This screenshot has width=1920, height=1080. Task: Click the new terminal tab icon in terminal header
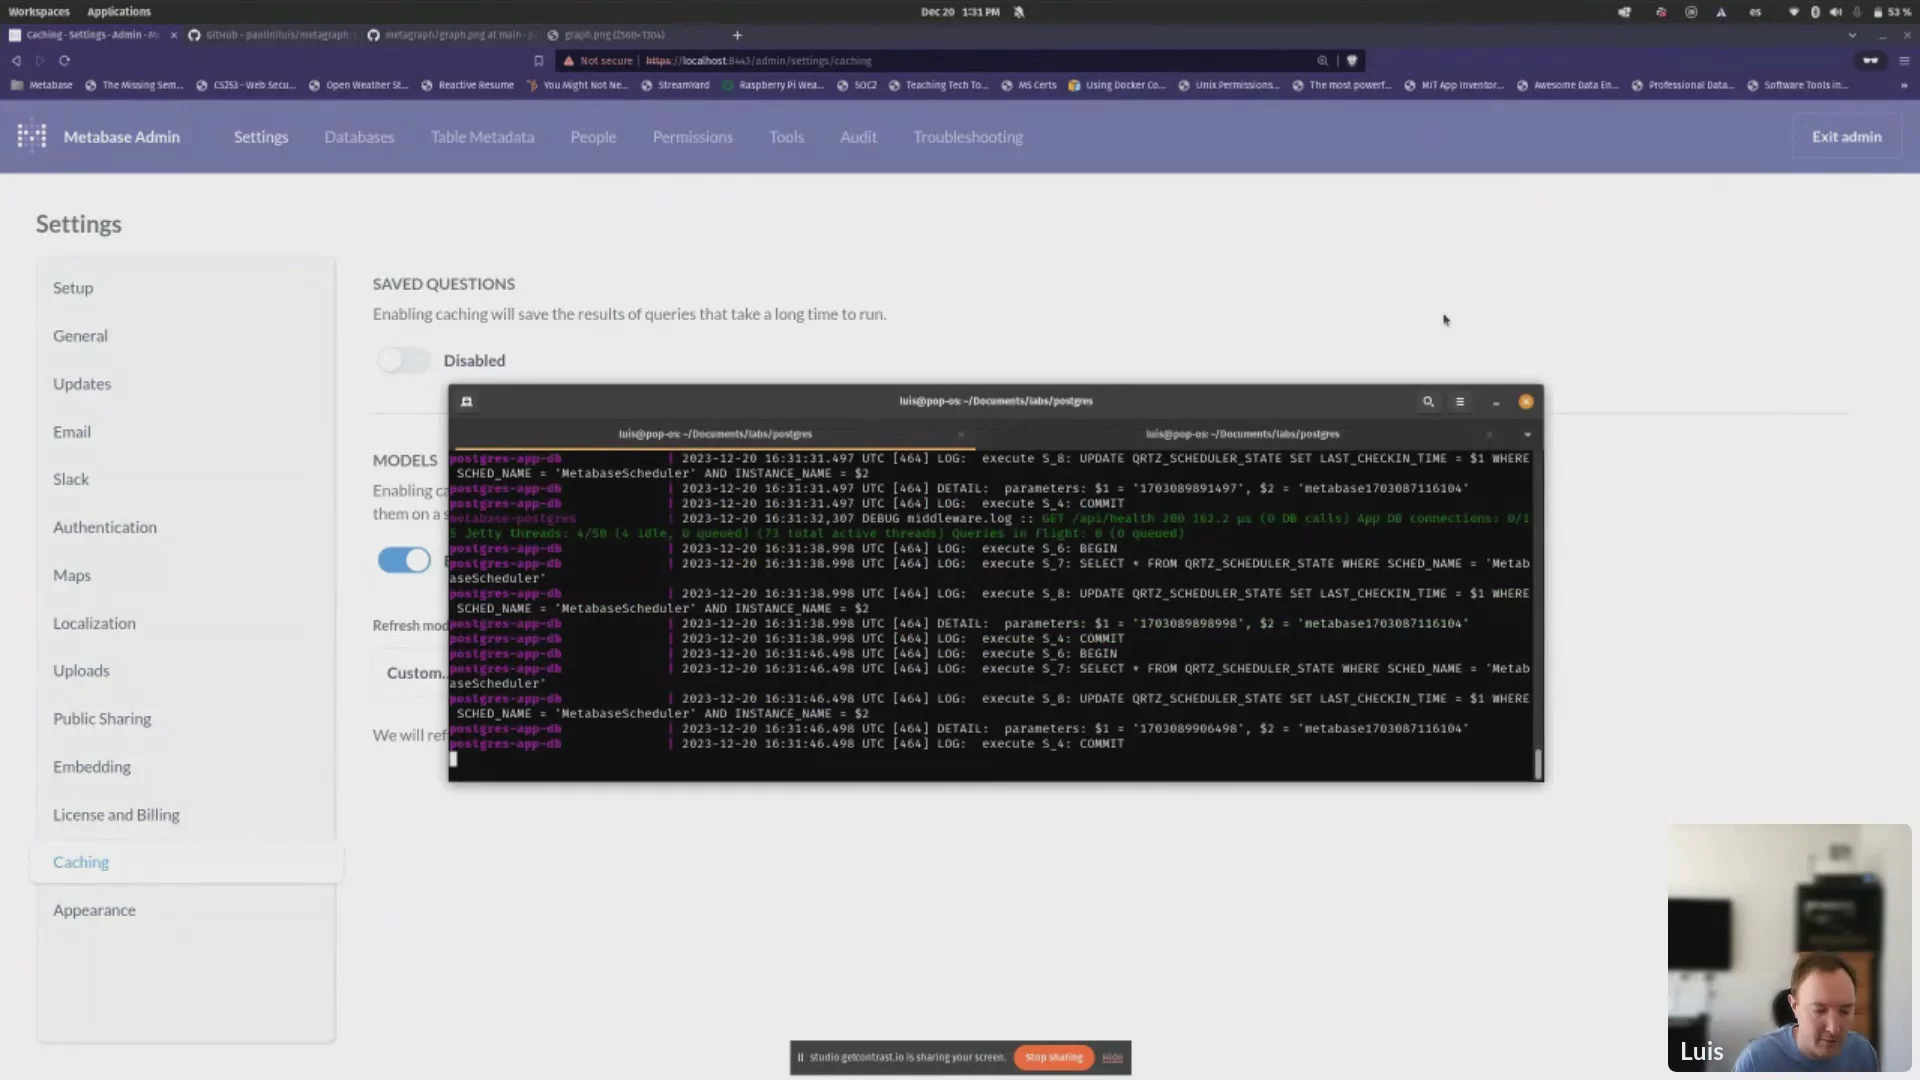pos(466,402)
